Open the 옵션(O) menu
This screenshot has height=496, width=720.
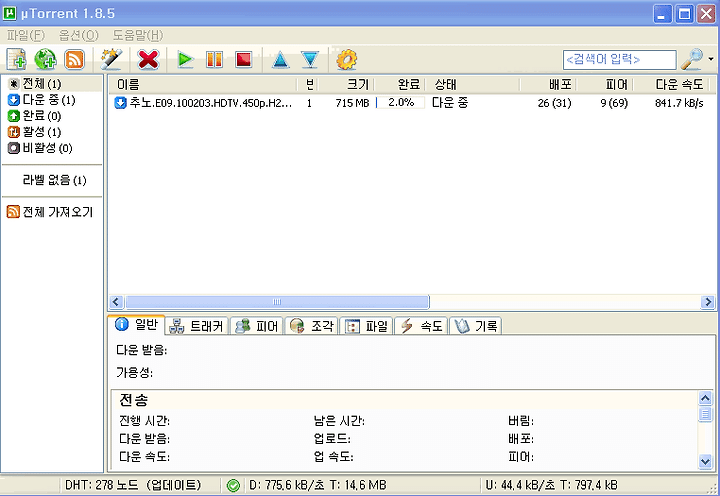click(x=79, y=35)
